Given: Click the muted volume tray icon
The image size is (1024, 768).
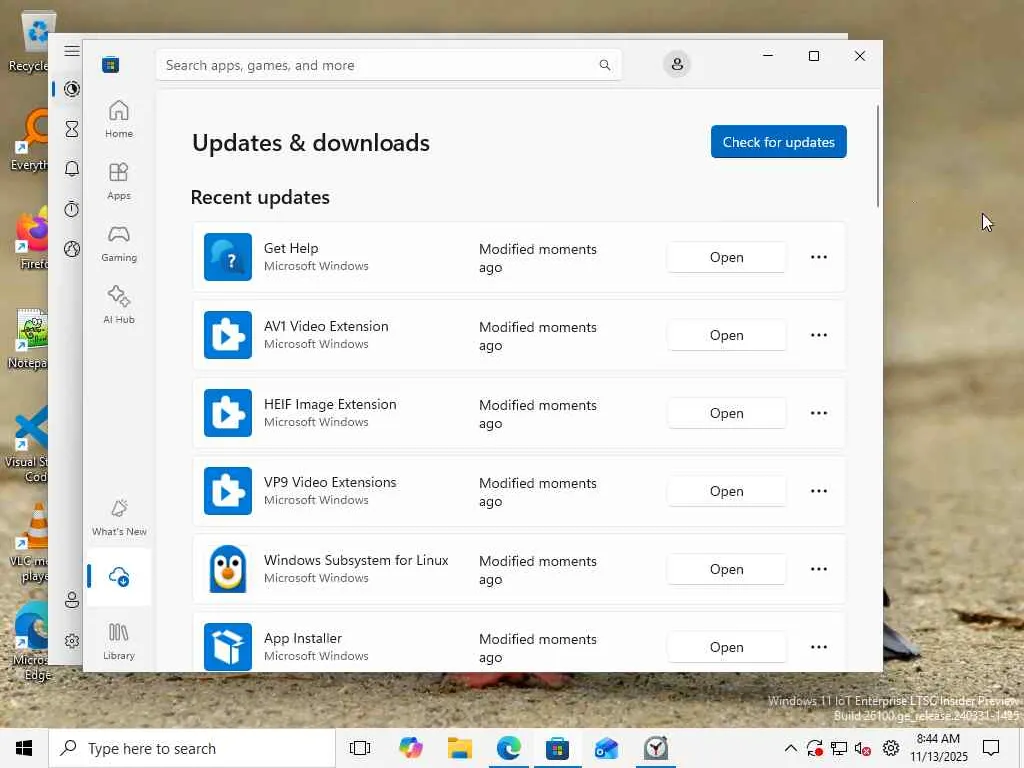Looking at the screenshot, I should [x=863, y=748].
